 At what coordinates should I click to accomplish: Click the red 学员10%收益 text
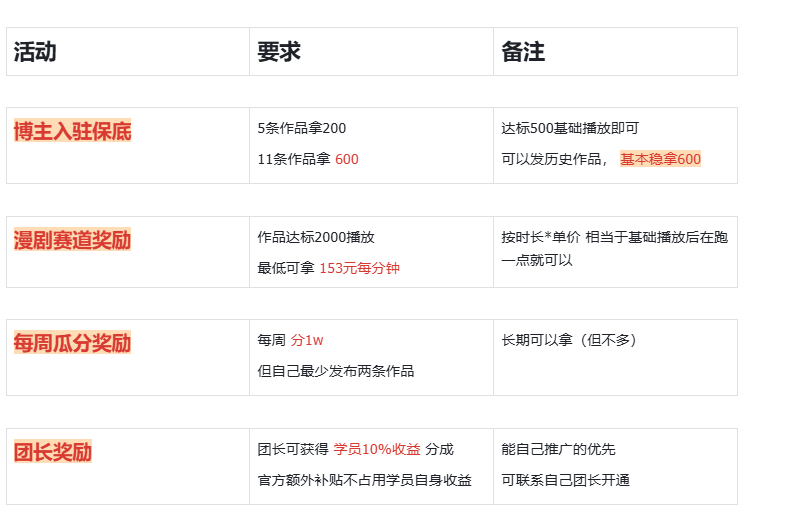pyautogui.click(x=377, y=449)
